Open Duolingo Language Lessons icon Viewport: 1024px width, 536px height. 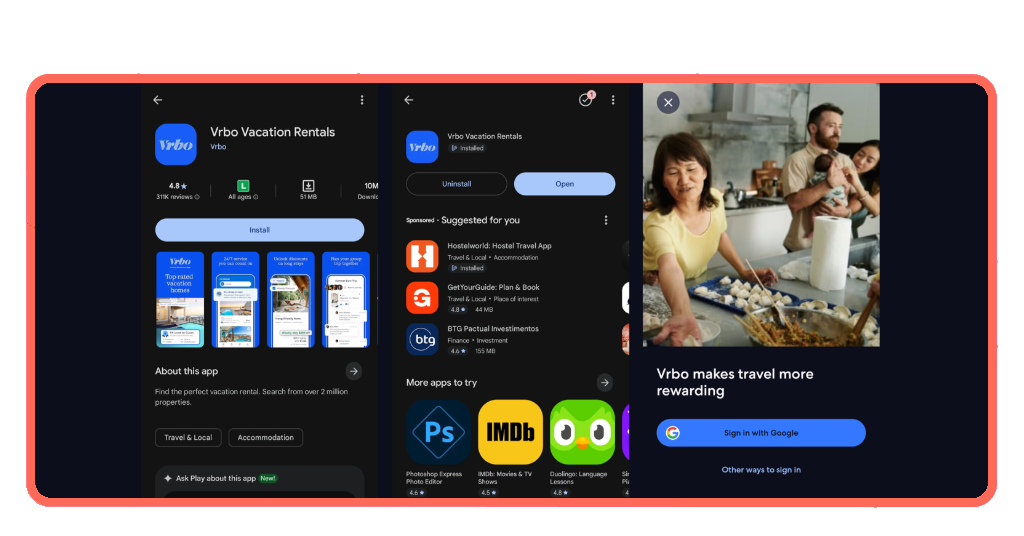point(582,432)
